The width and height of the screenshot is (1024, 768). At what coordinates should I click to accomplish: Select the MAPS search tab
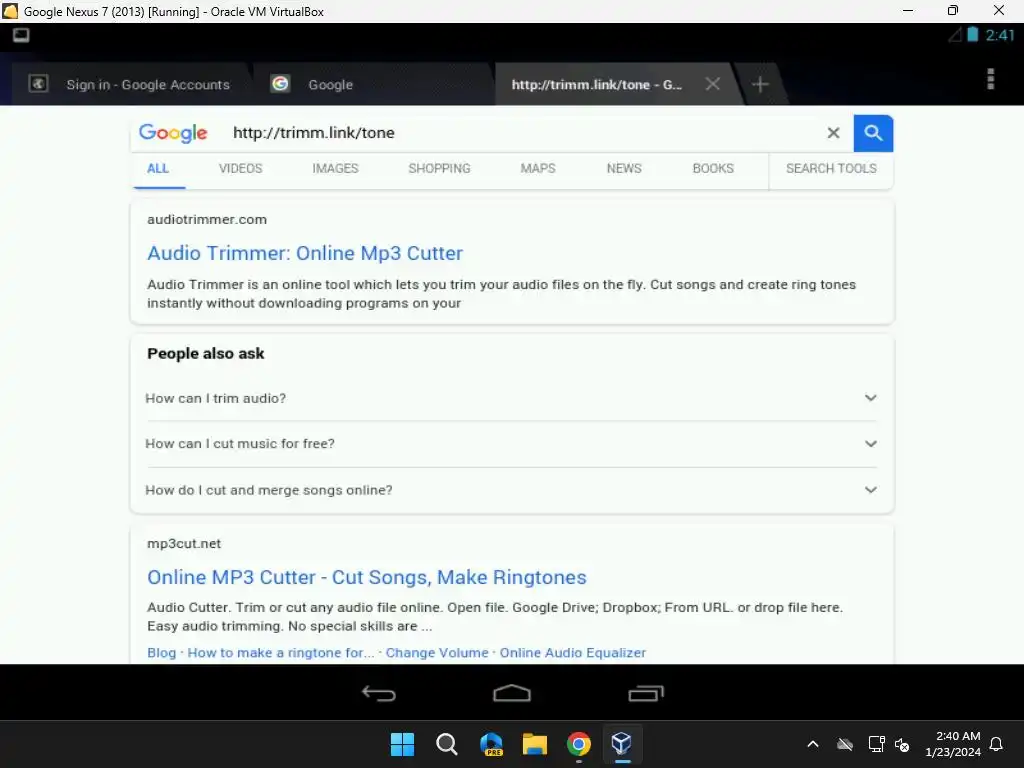point(538,168)
